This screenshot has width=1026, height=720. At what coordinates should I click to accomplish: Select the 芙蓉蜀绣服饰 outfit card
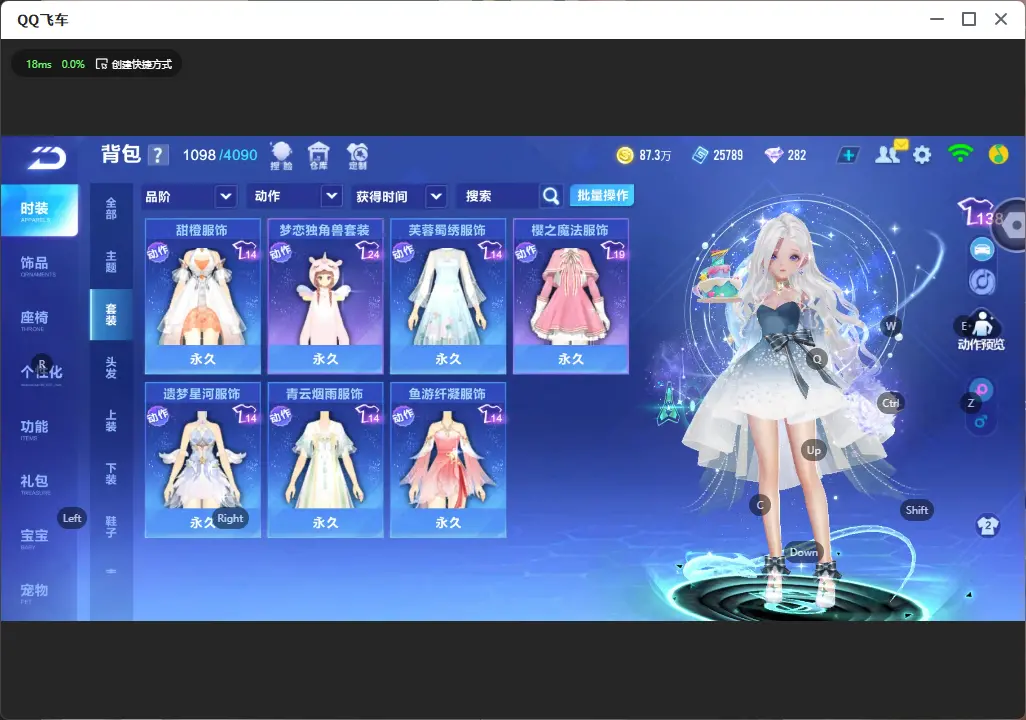(x=448, y=297)
